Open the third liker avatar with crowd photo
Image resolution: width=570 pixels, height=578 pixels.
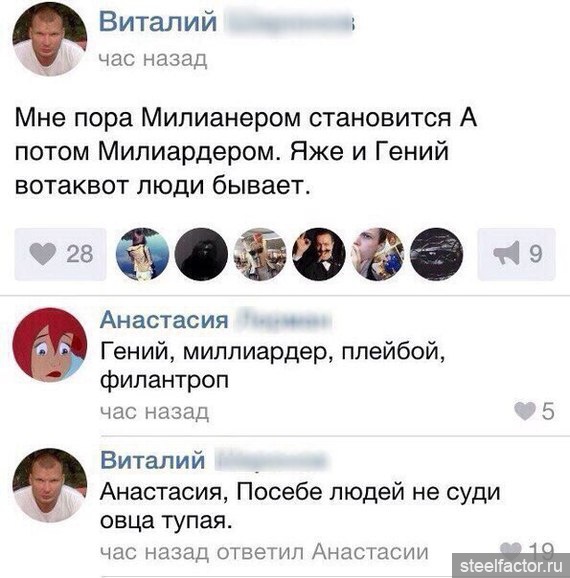click(260, 254)
